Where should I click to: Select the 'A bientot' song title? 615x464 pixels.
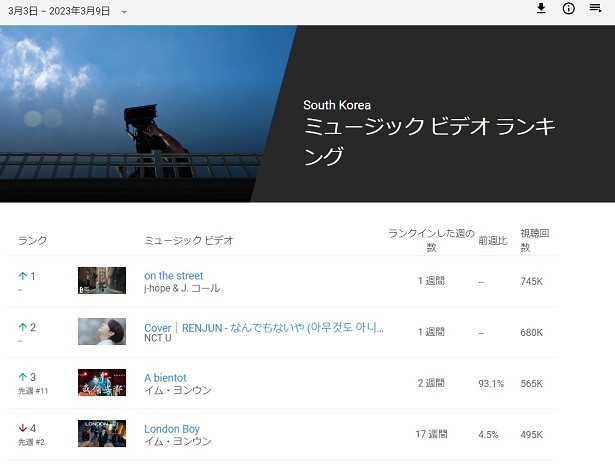pos(165,378)
